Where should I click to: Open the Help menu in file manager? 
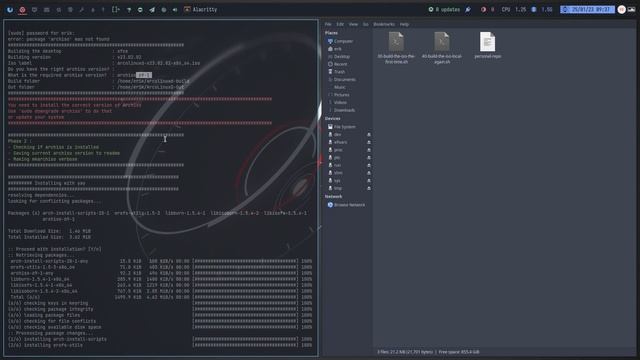(404, 24)
